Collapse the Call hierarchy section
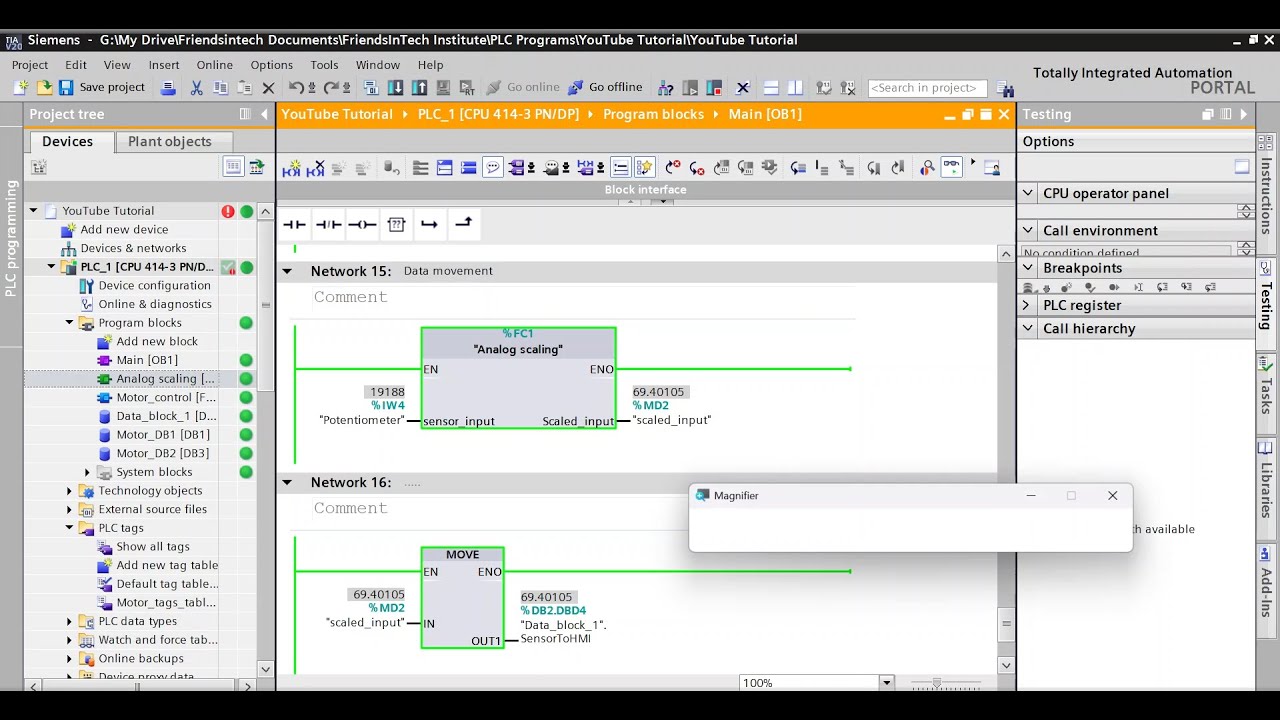This screenshot has height=720, width=1280. click(1027, 328)
